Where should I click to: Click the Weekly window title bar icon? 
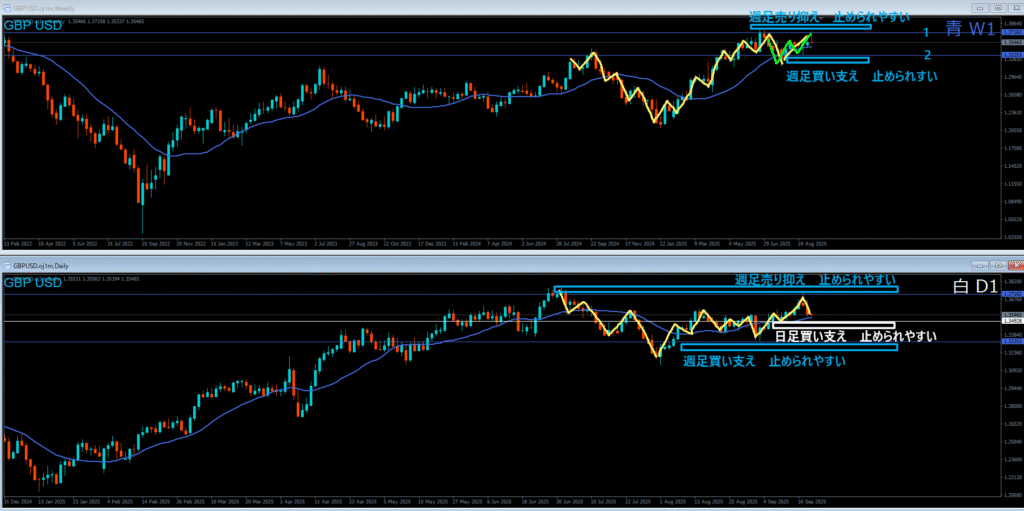pos(7,8)
